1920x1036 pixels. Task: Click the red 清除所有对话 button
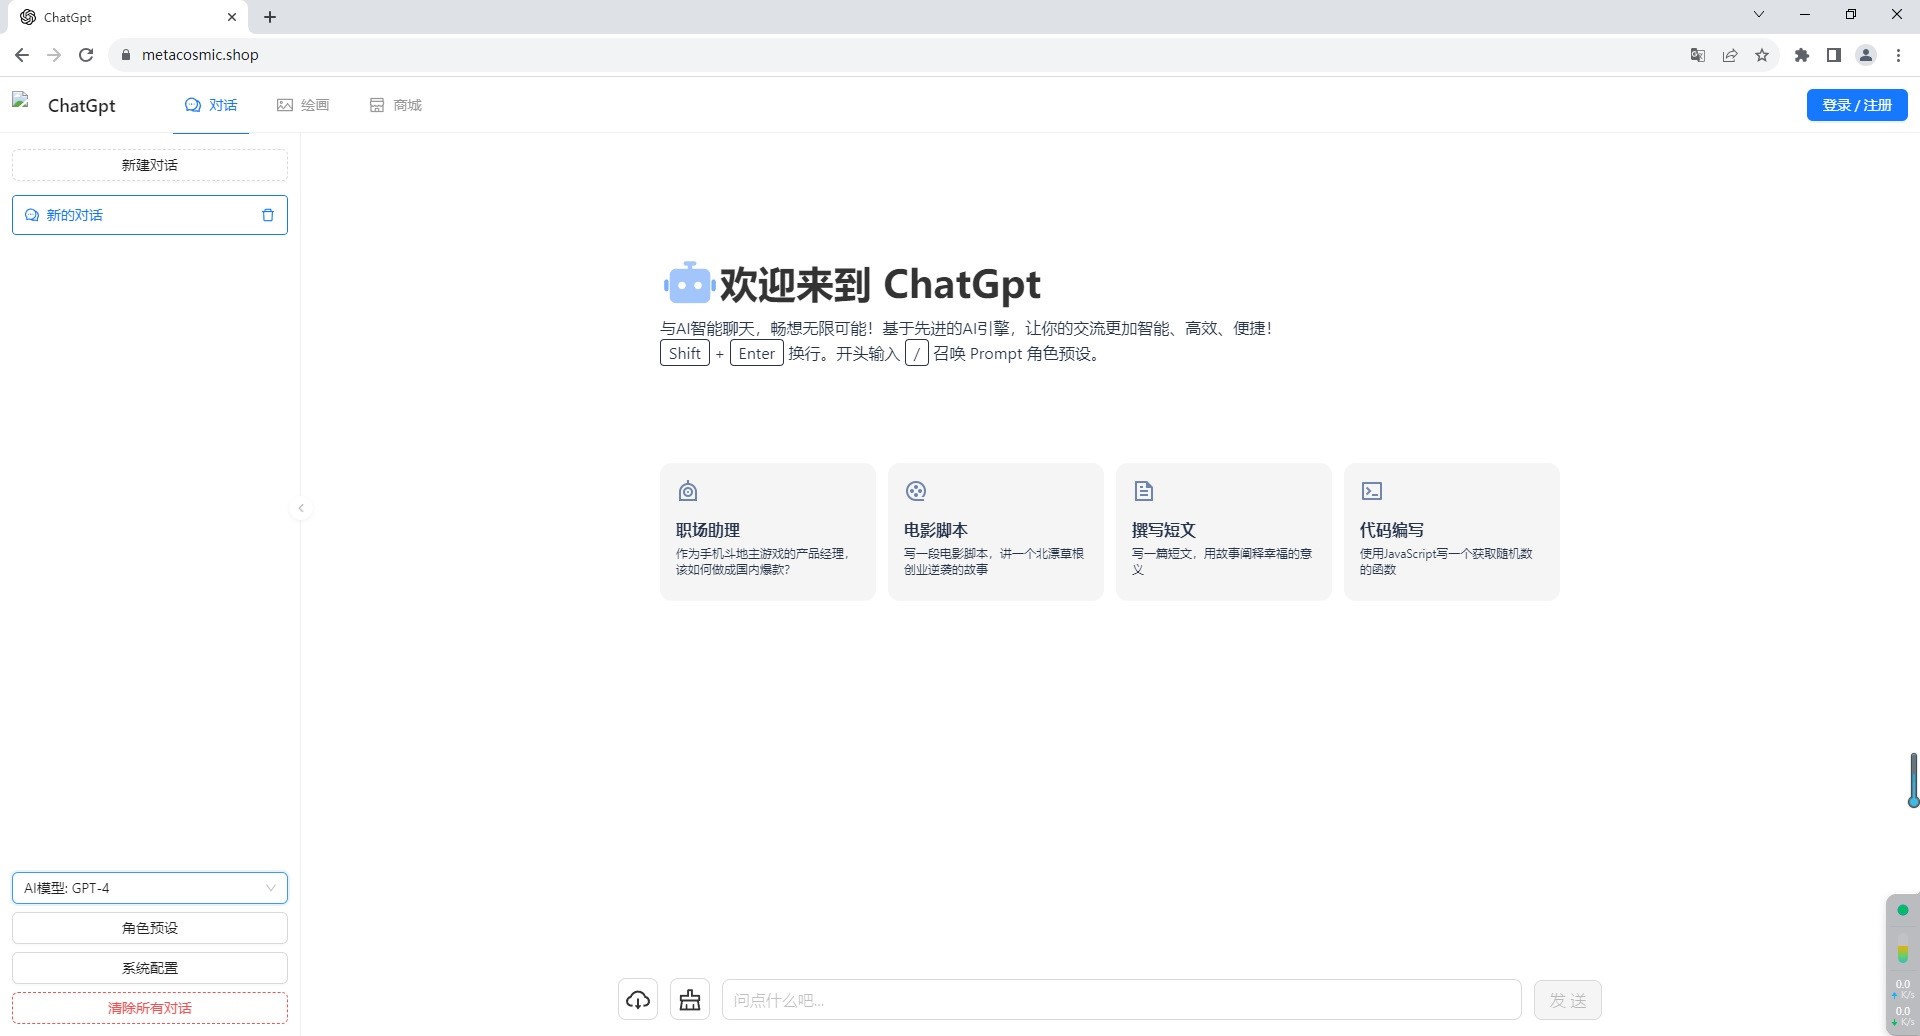coord(150,1008)
